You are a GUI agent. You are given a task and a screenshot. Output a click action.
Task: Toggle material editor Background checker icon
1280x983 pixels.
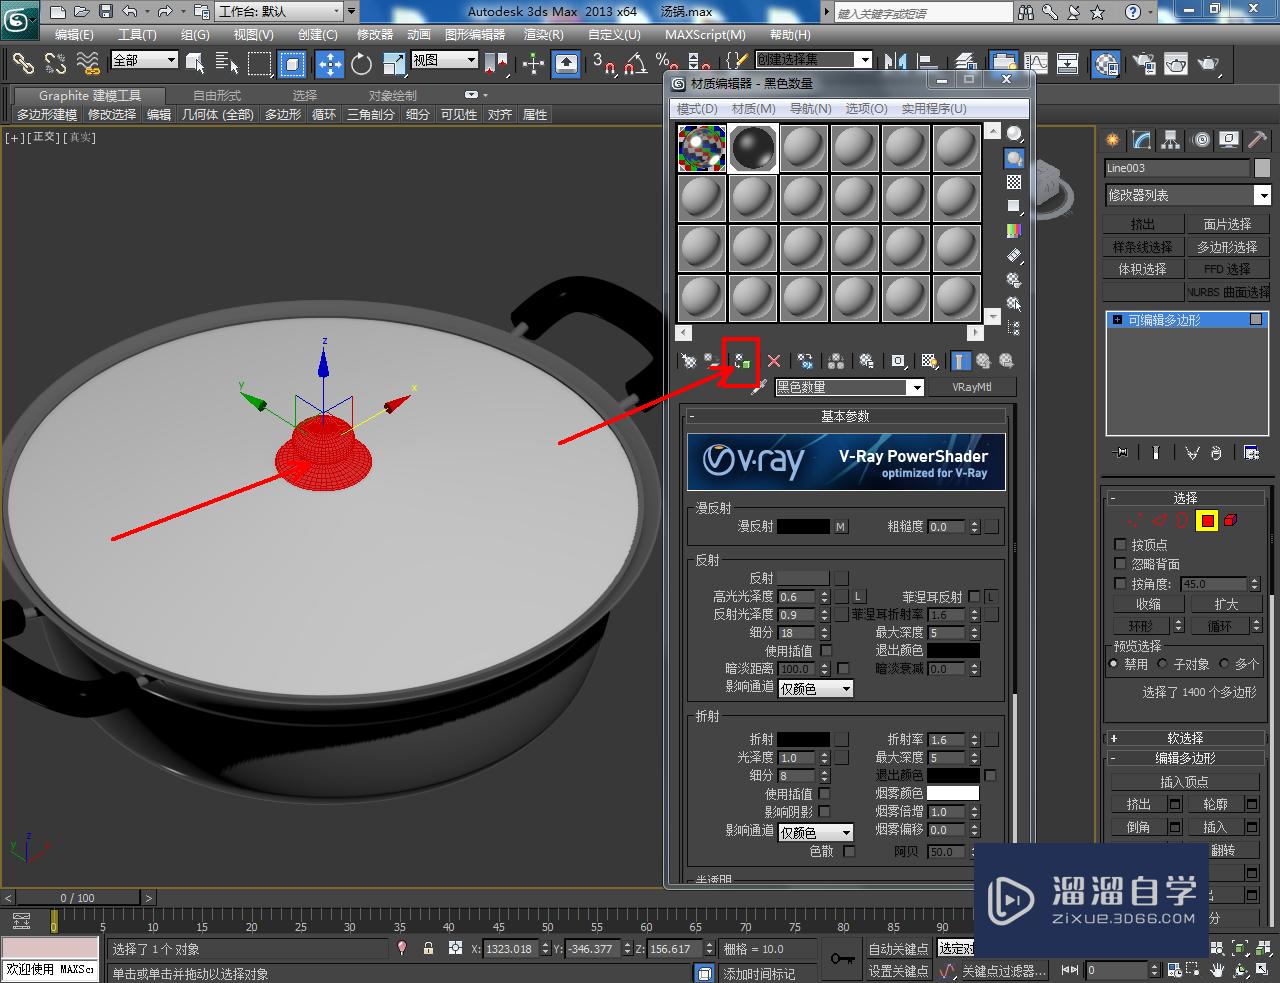pos(1014,182)
